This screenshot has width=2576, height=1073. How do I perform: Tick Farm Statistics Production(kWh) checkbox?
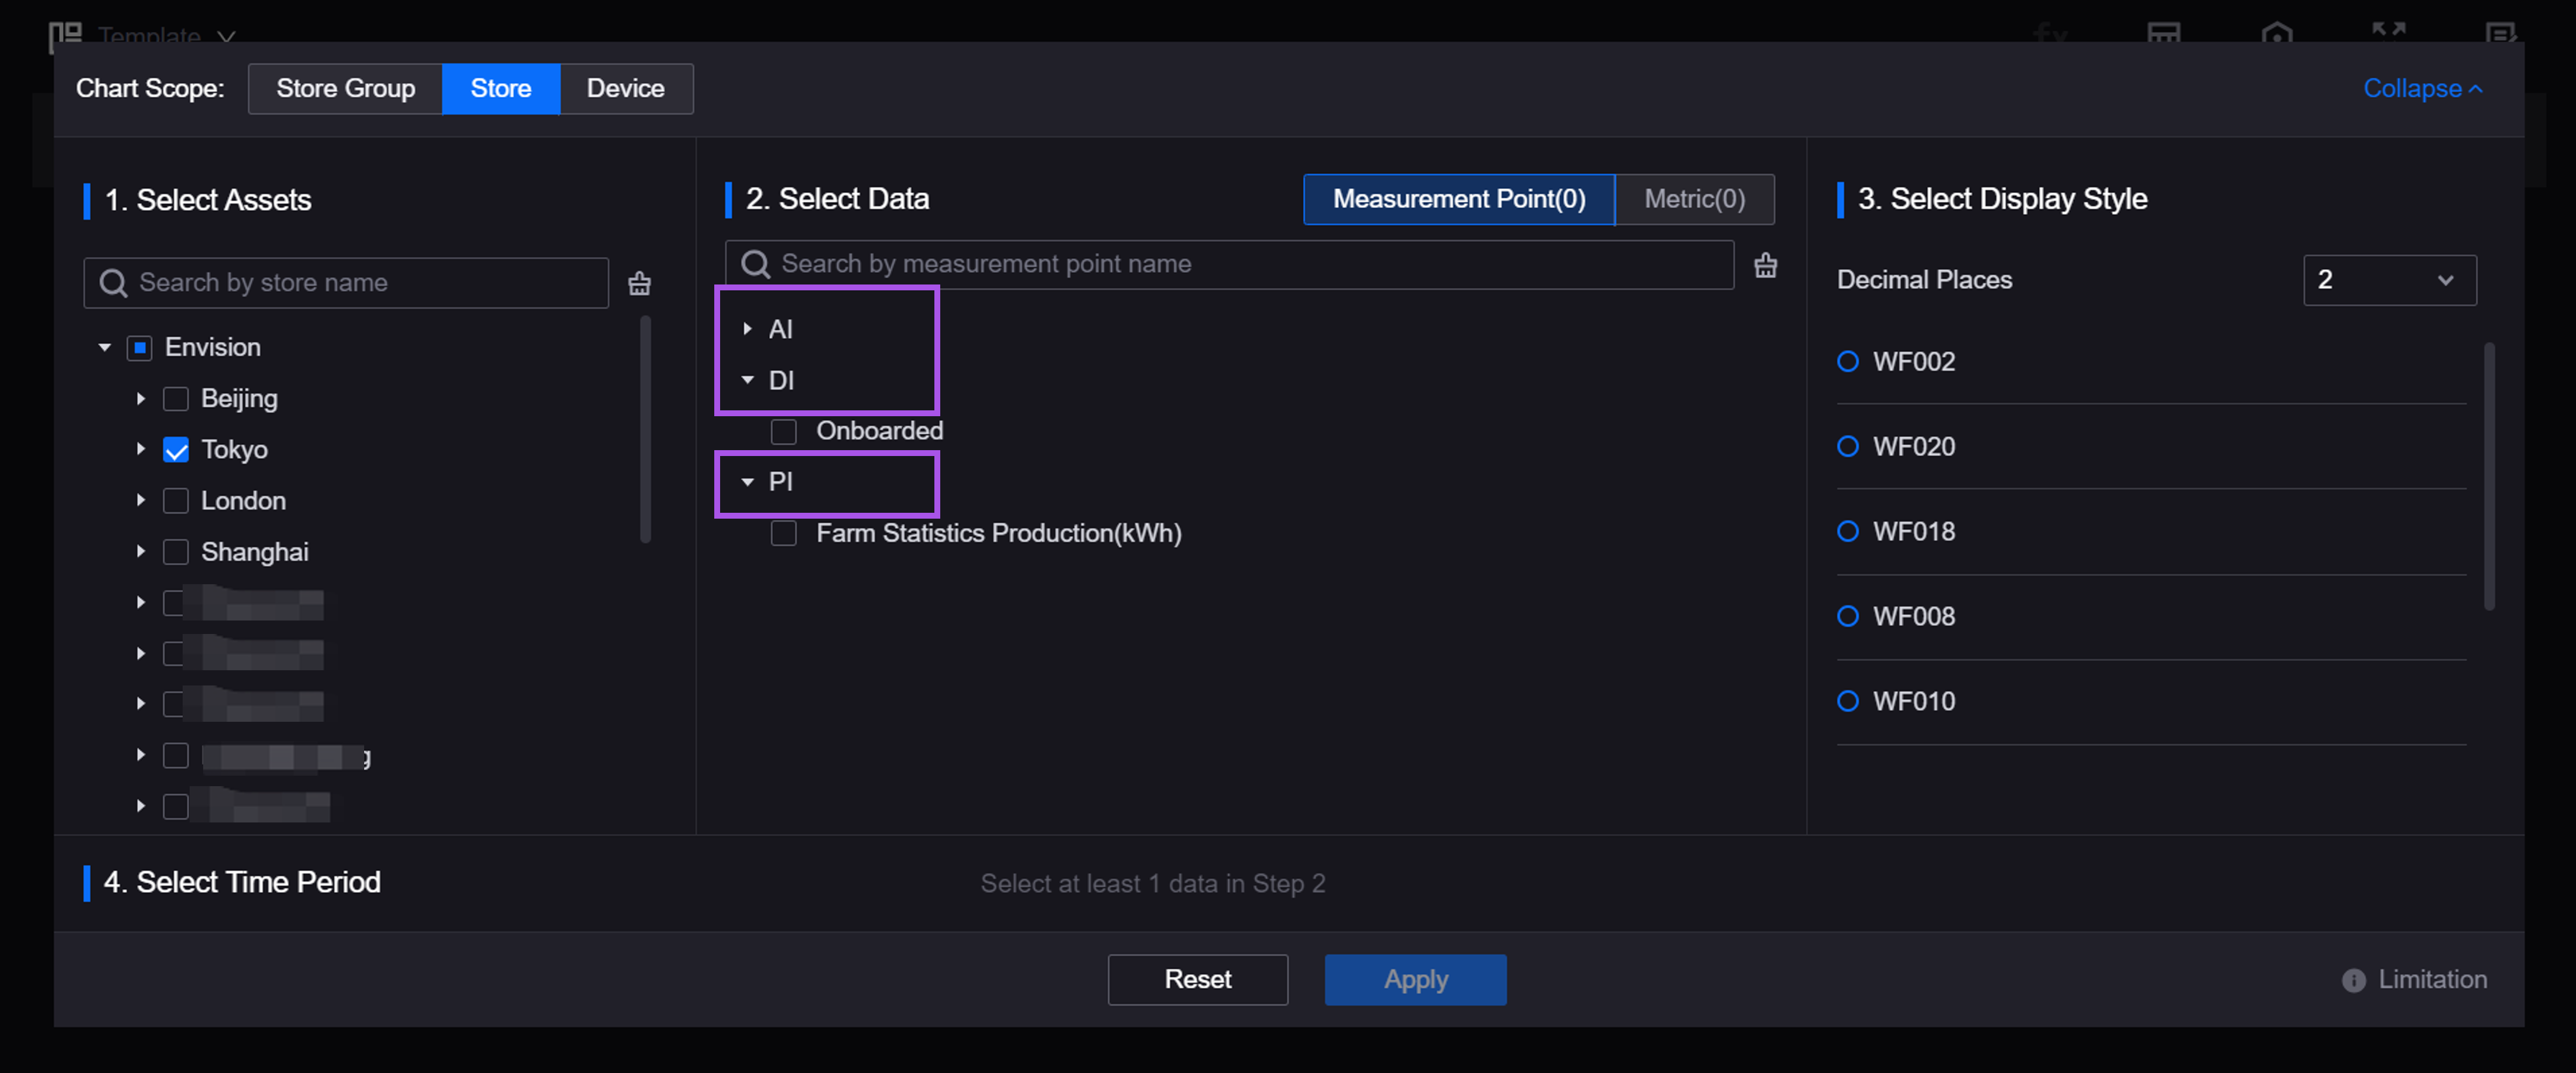(x=784, y=533)
